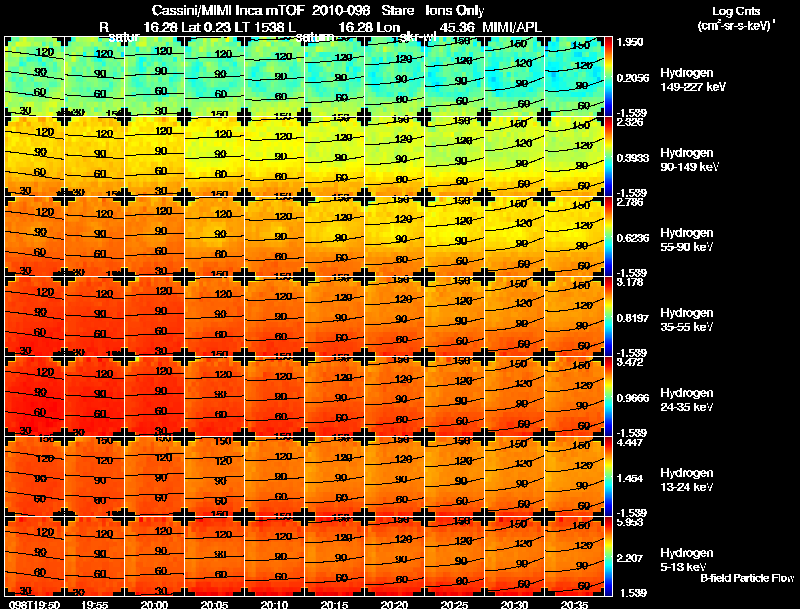Click the Hydrogen 90-149 keV color bar
800x609 pixels.
[x=608, y=157]
